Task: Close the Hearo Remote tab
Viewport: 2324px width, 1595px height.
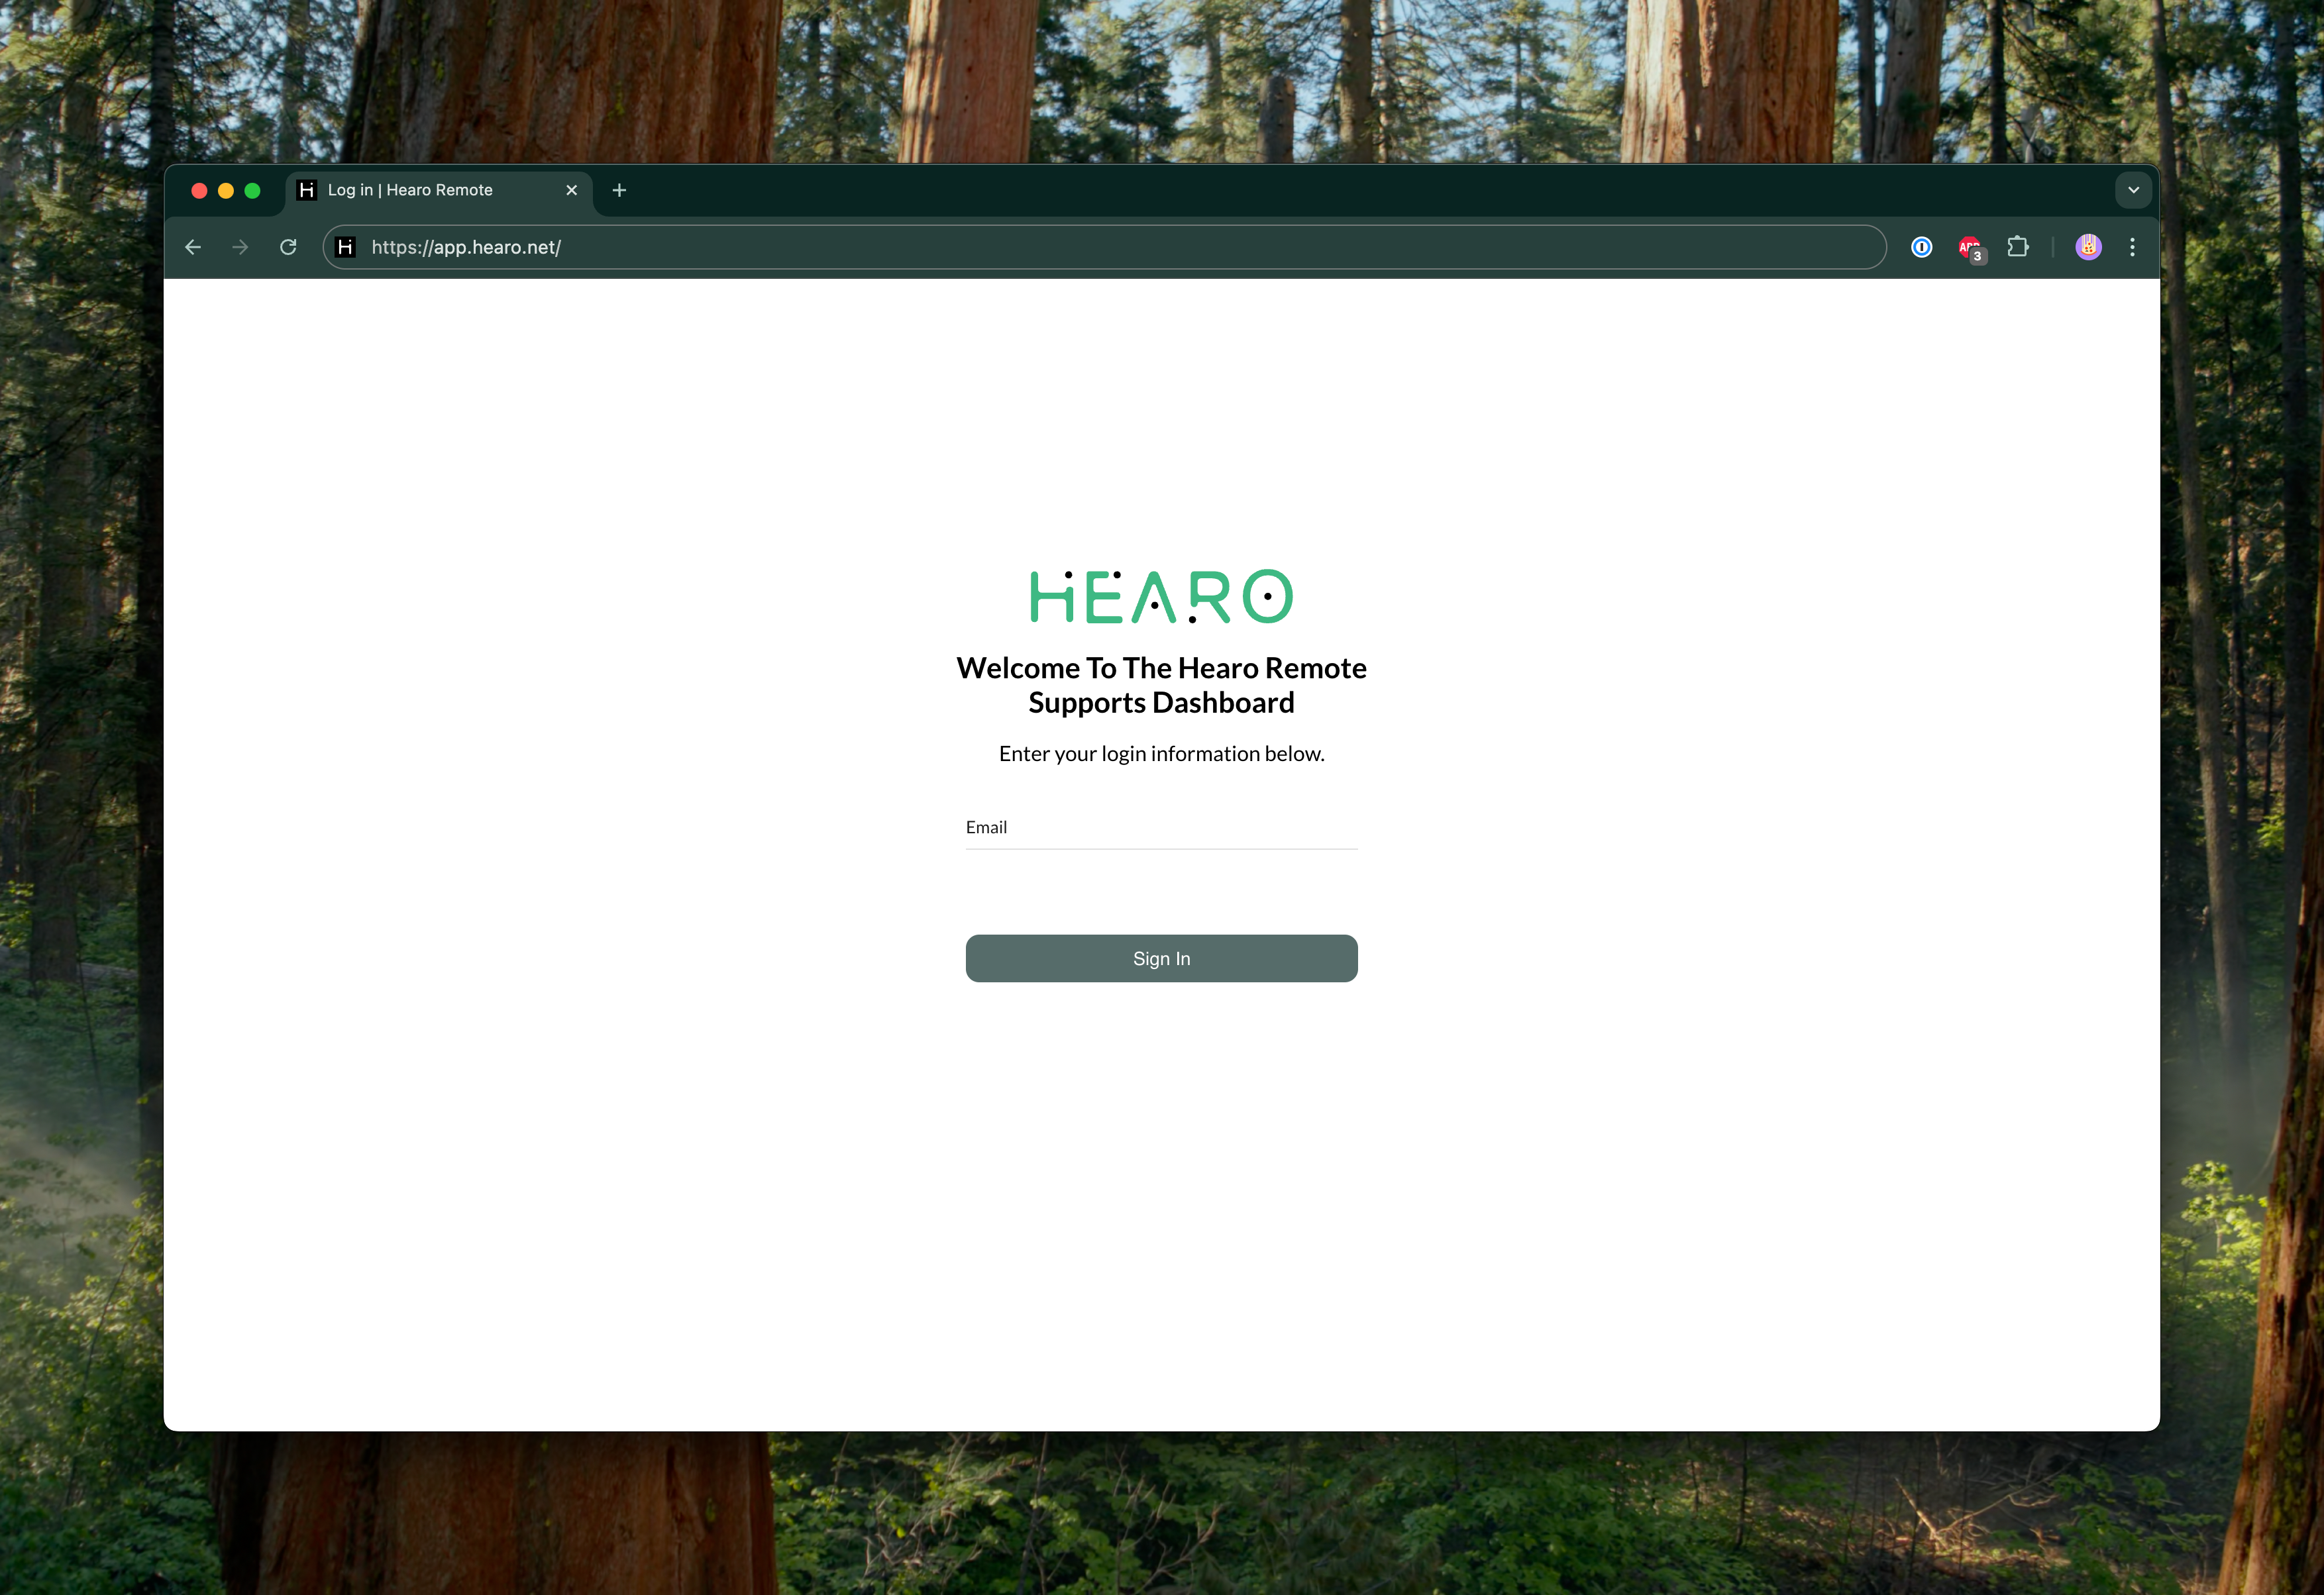Action: click(571, 190)
